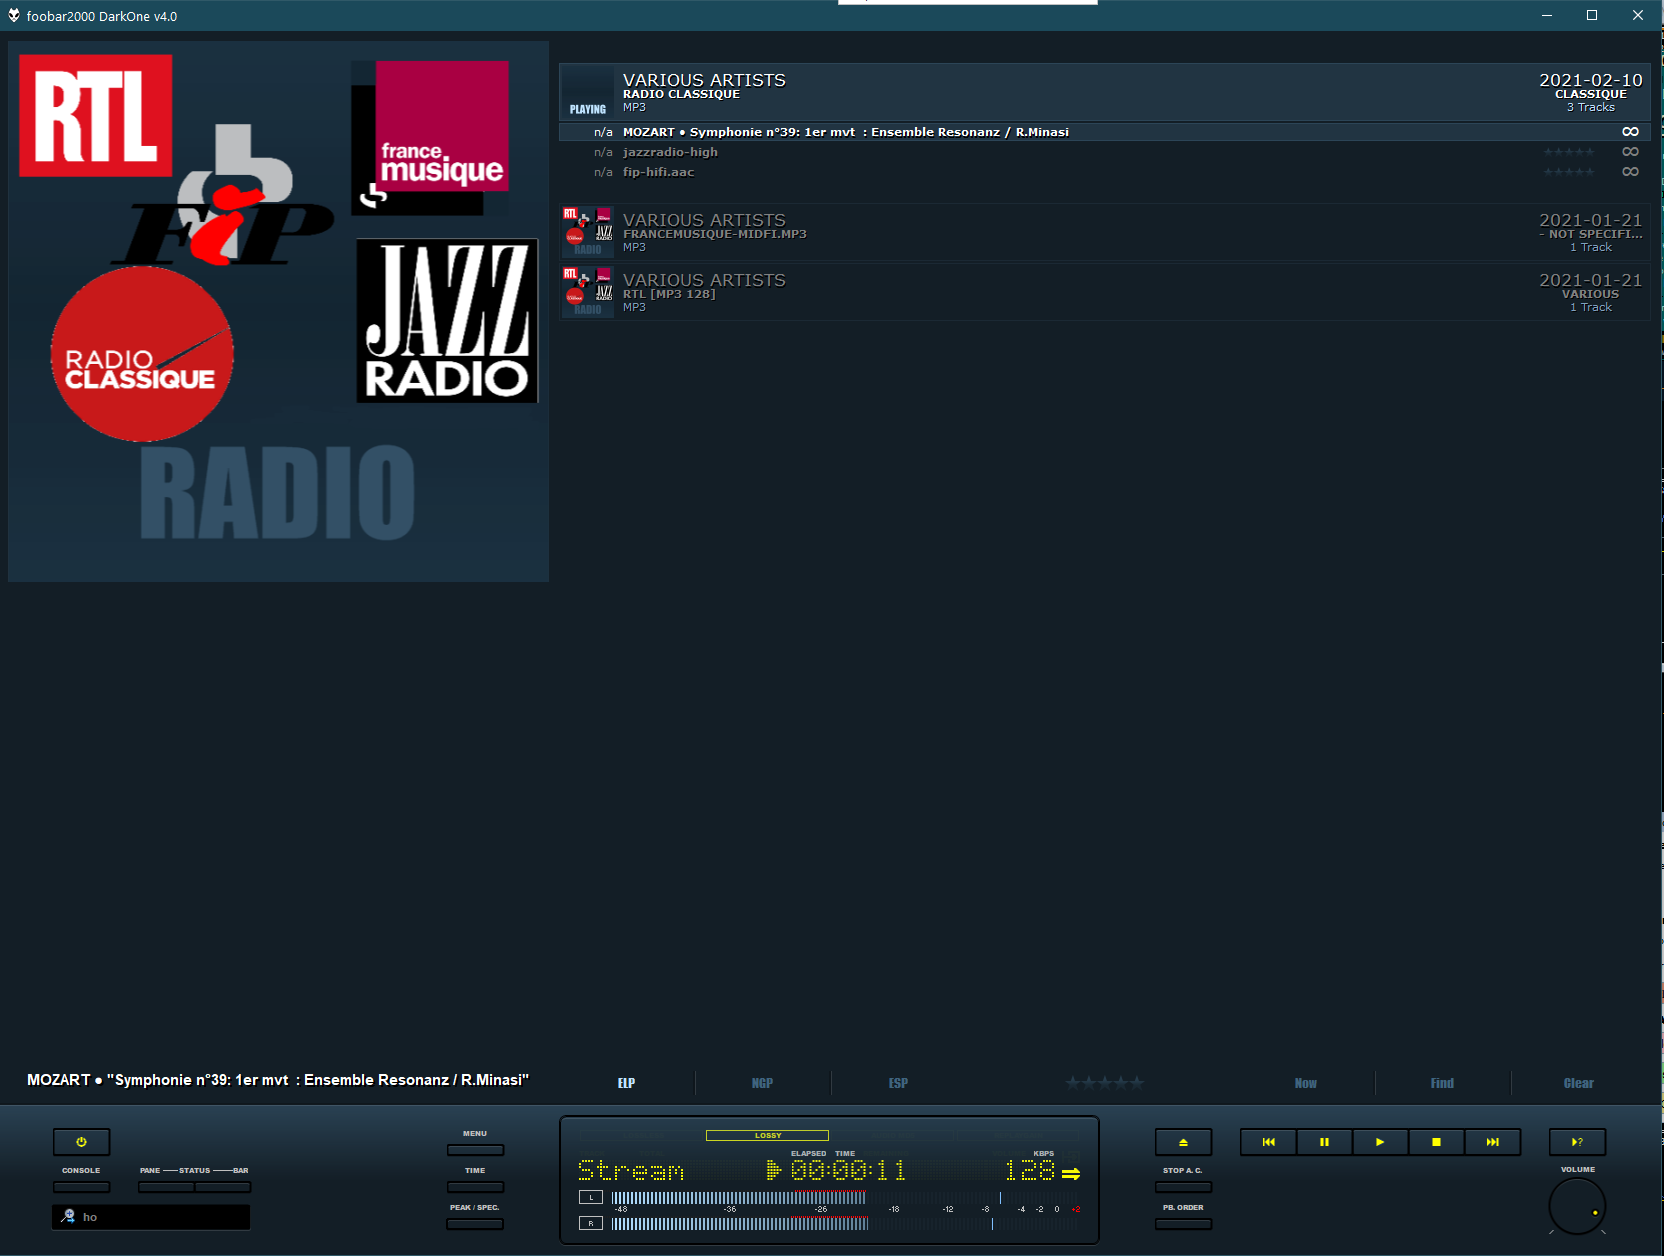Click the yellow power button
1664x1256 pixels.
tap(81, 1142)
